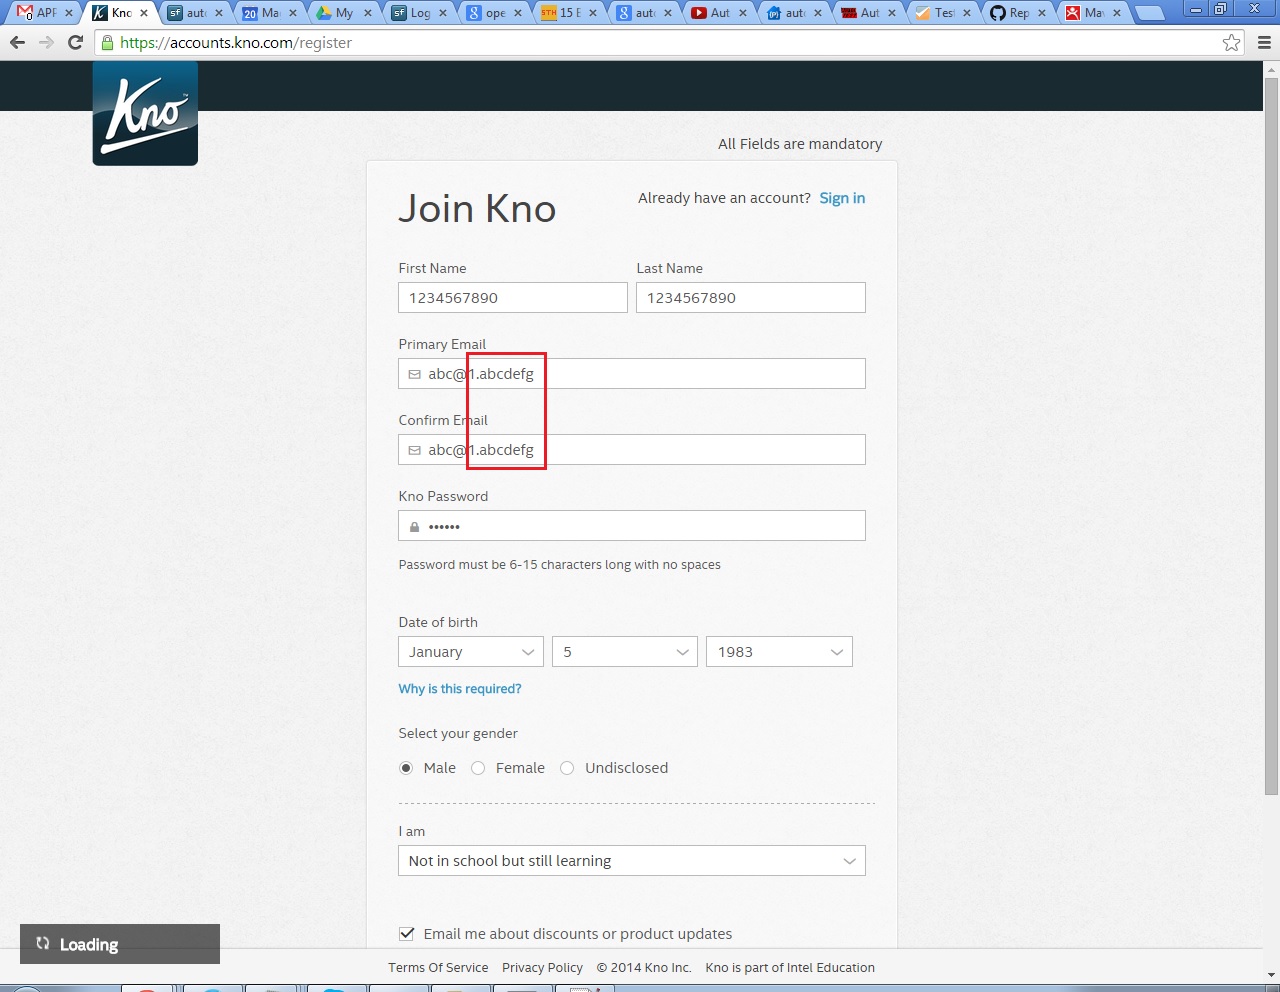This screenshot has width=1280, height=992.
Task: Click the '© 2014 Kno Inc.' footer text
Action: coord(644,968)
